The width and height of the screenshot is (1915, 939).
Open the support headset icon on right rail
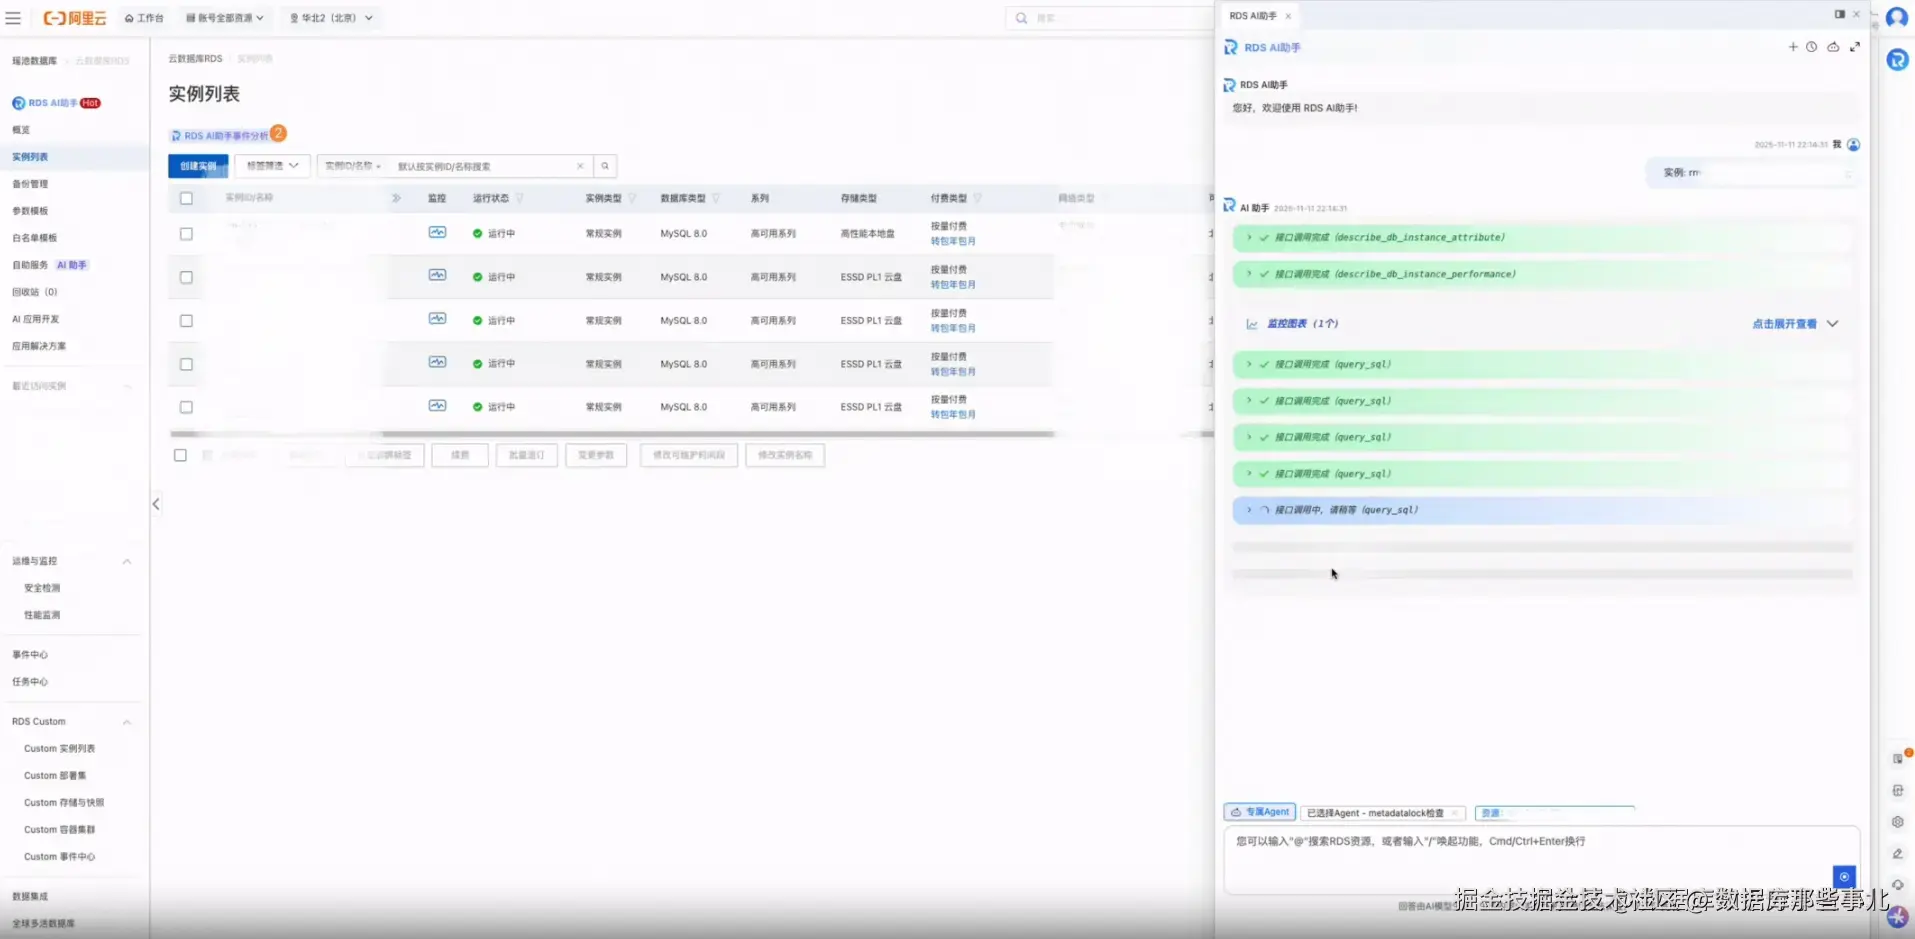[1897, 885]
